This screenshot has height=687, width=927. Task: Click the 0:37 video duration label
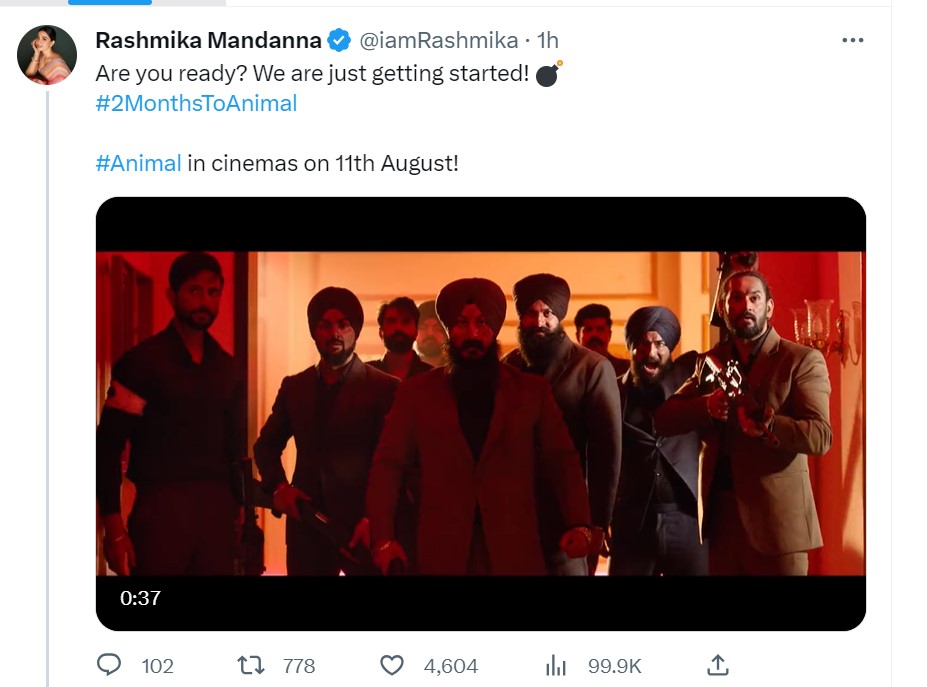[x=140, y=599]
